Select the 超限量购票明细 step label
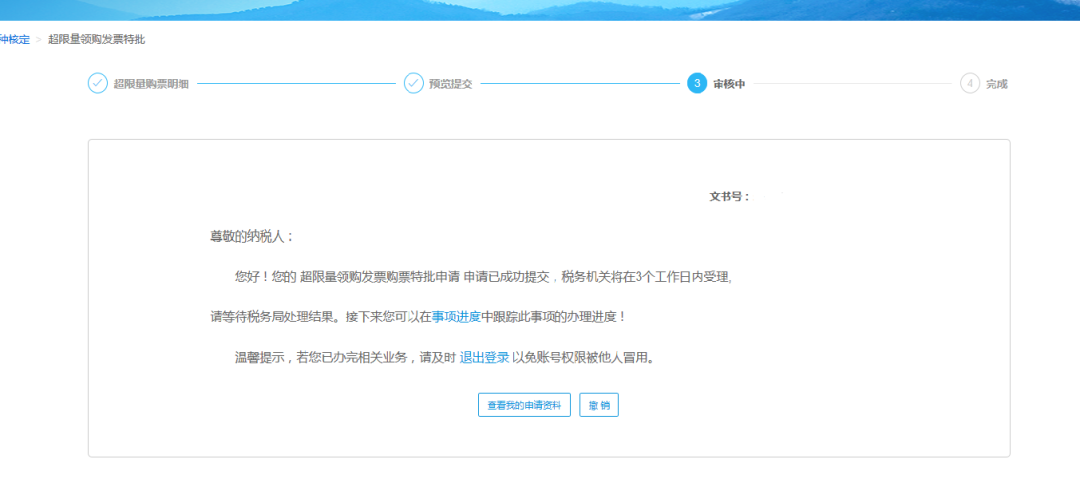 point(151,84)
